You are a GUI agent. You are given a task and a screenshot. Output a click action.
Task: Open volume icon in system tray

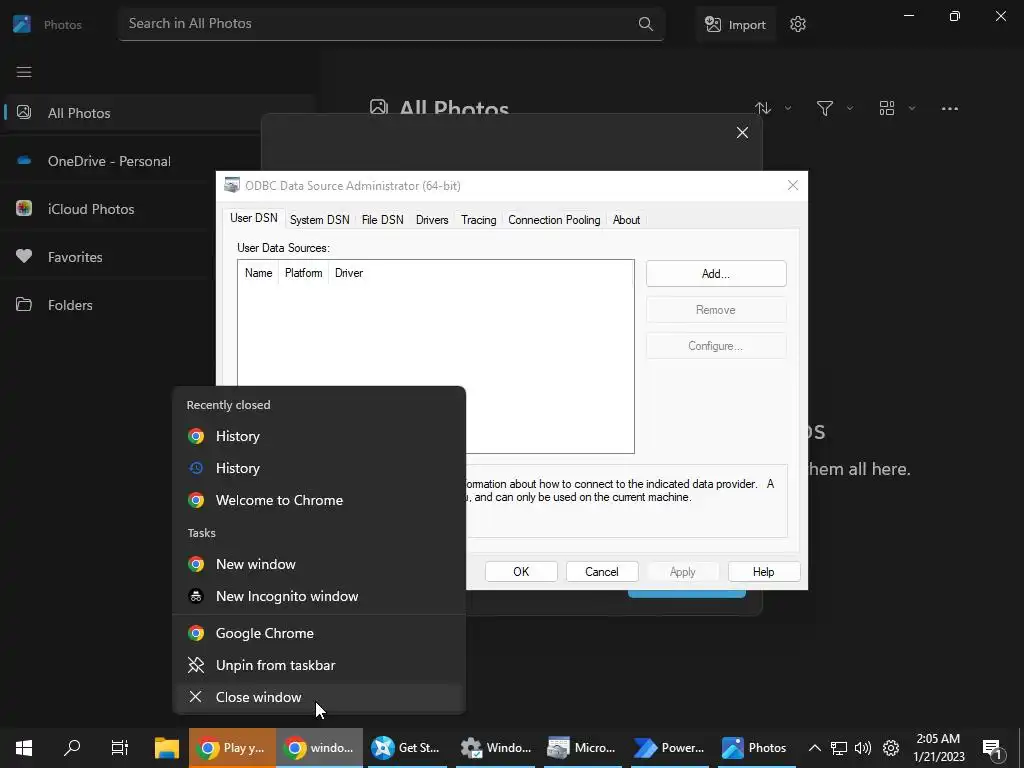pyautogui.click(x=863, y=748)
